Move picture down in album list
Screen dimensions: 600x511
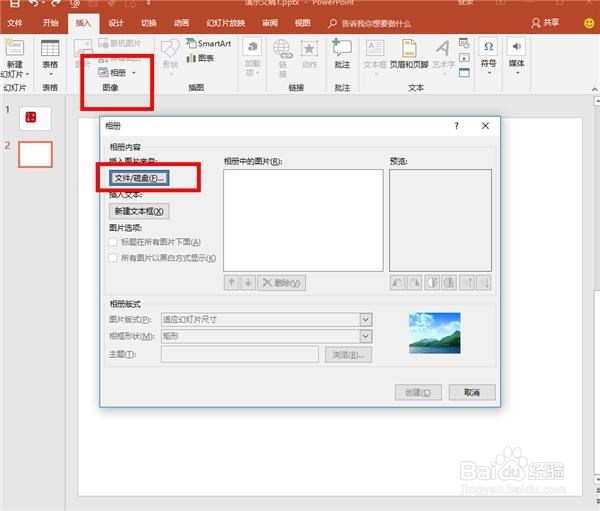point(248,283)
